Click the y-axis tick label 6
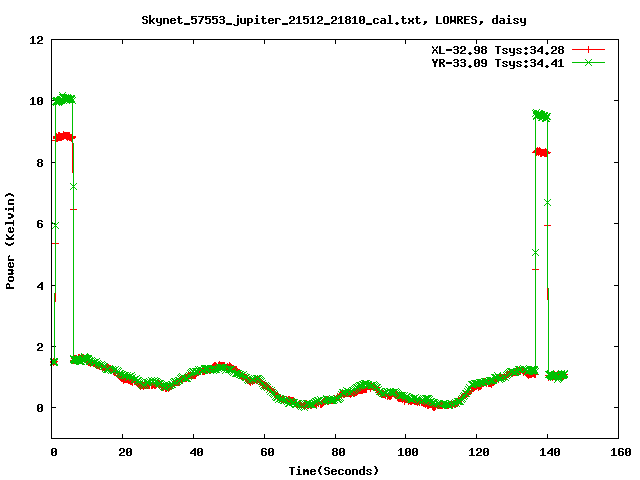Viewport: 640px width, 480px height. pos(40,224)
